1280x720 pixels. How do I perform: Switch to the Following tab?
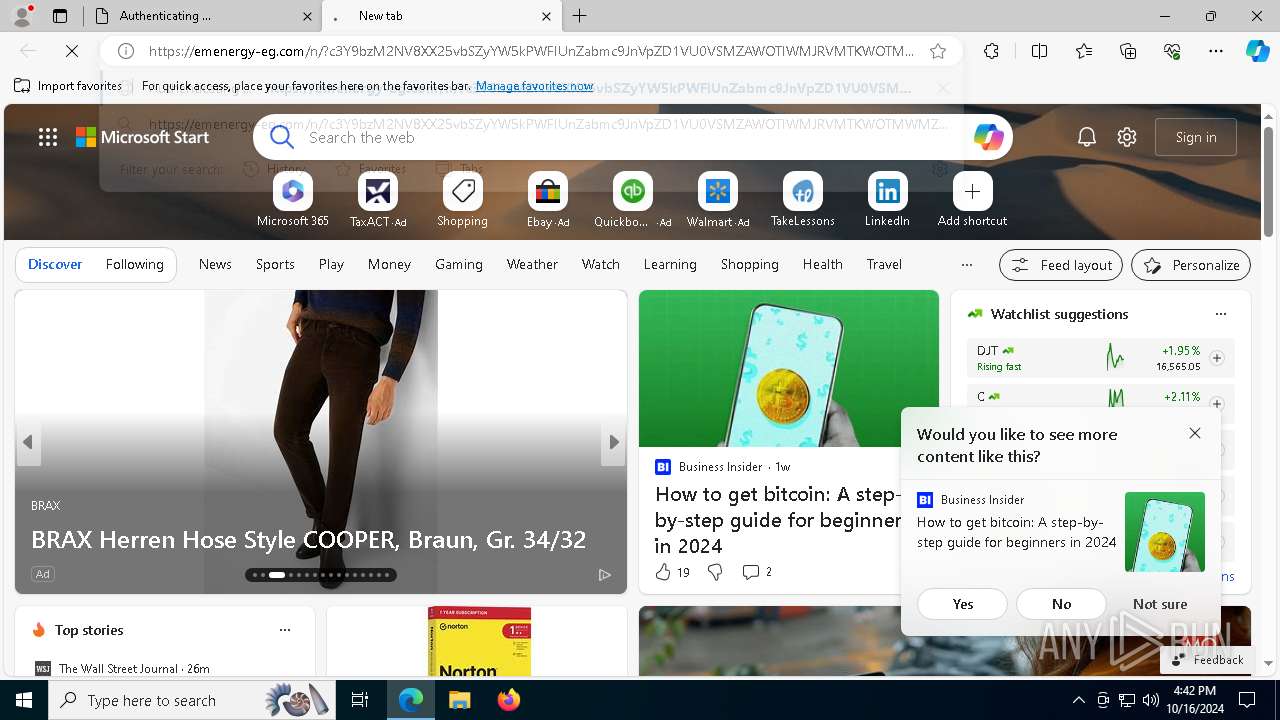pos(134,264)
